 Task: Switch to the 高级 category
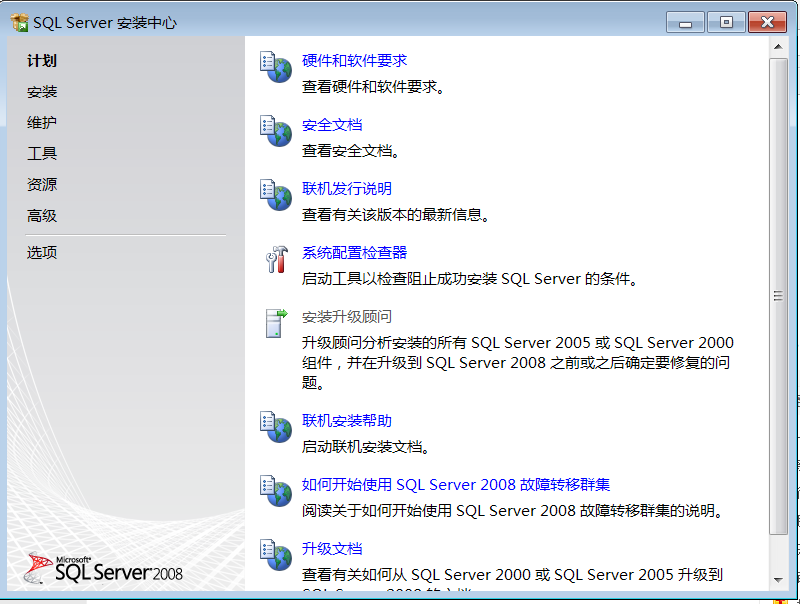point(42,216)
